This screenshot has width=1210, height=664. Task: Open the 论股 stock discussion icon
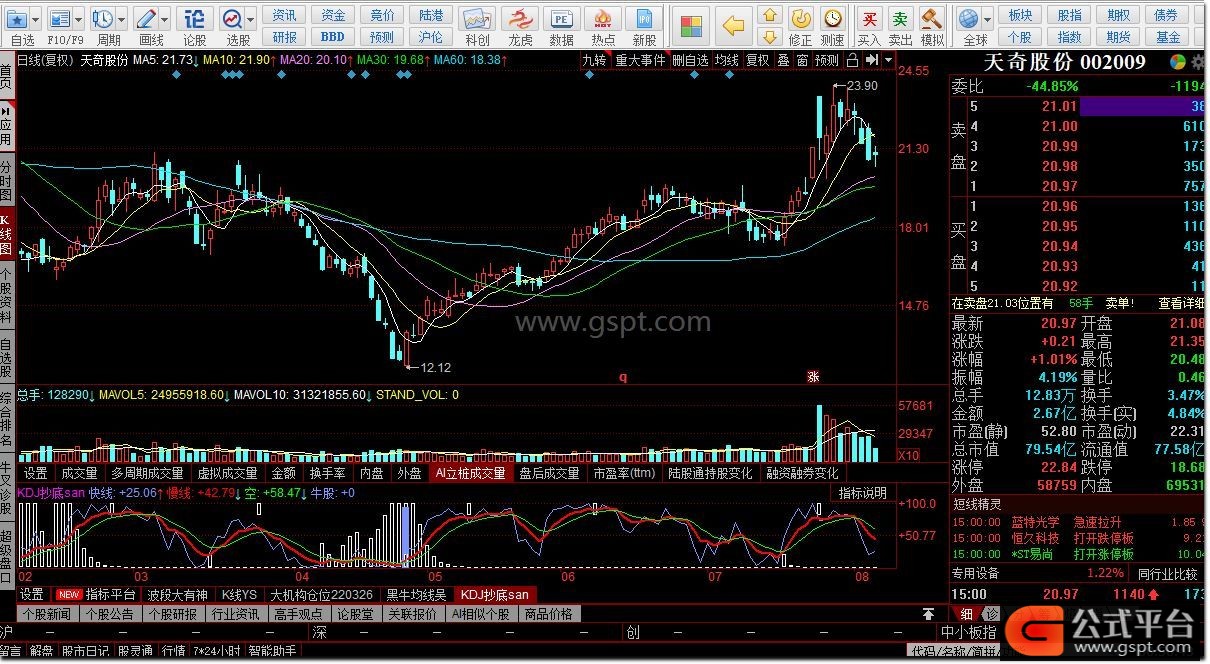pyautogui.click(x=195, y=19)
